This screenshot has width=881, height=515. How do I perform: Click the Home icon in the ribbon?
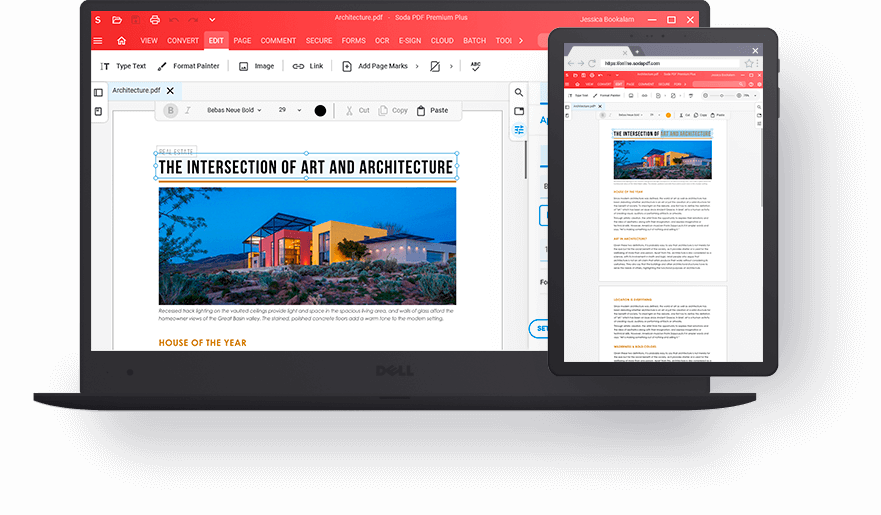[x=121, y=41]
